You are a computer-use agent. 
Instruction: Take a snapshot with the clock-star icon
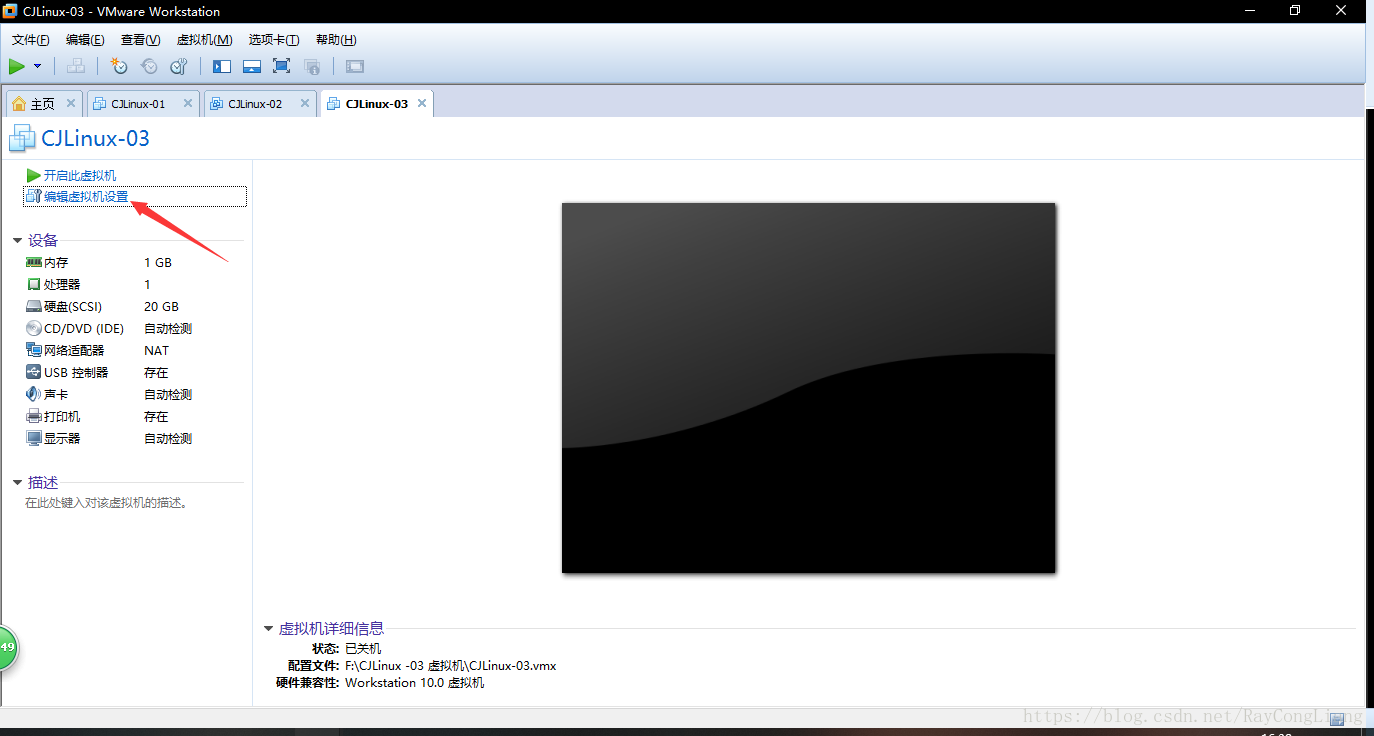(x=119, y=66)
